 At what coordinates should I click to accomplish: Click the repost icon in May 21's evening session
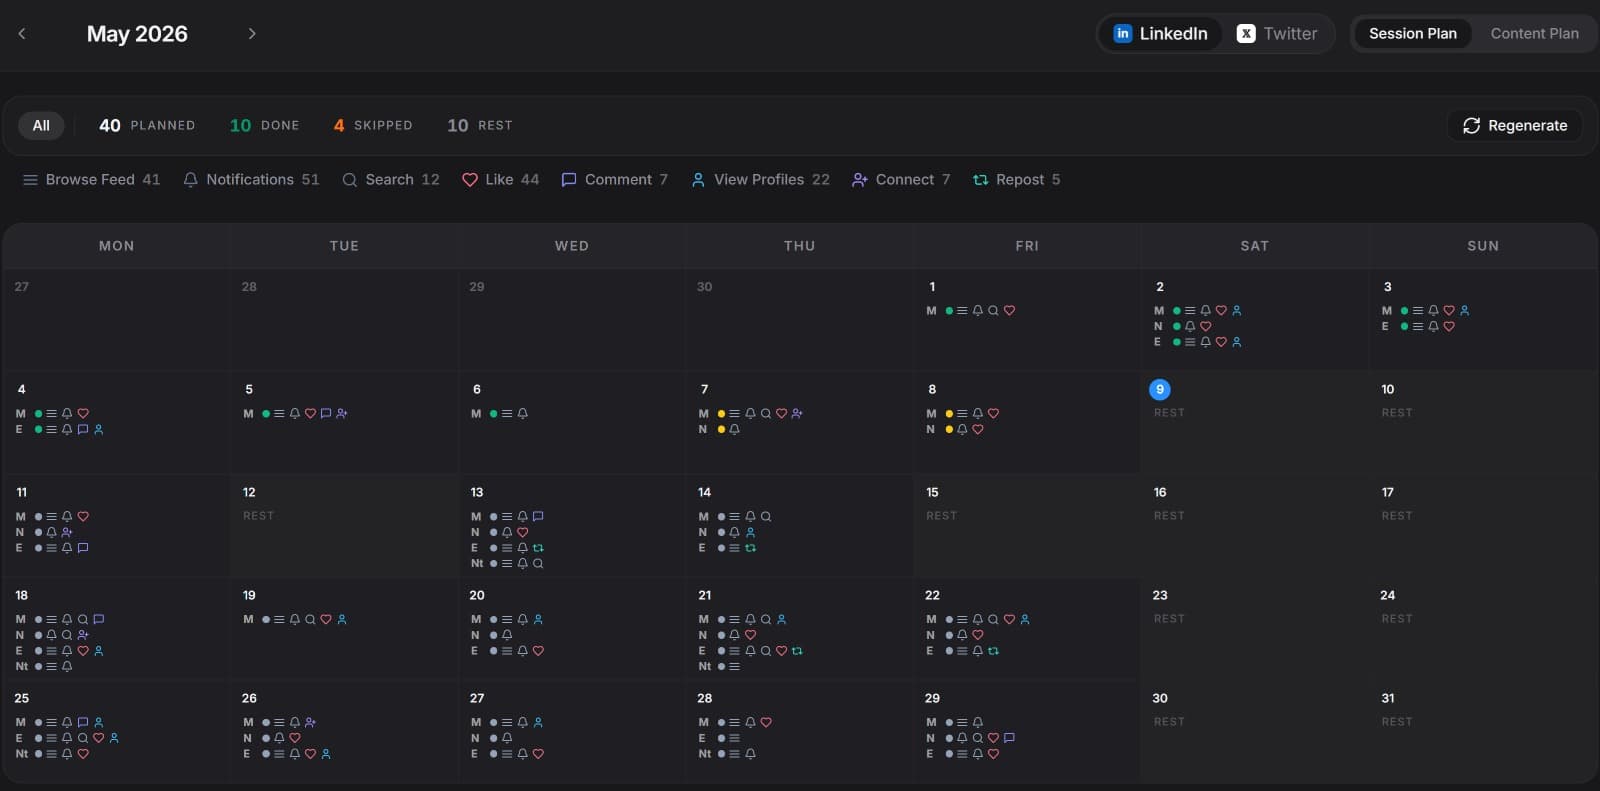click(797, 651)
